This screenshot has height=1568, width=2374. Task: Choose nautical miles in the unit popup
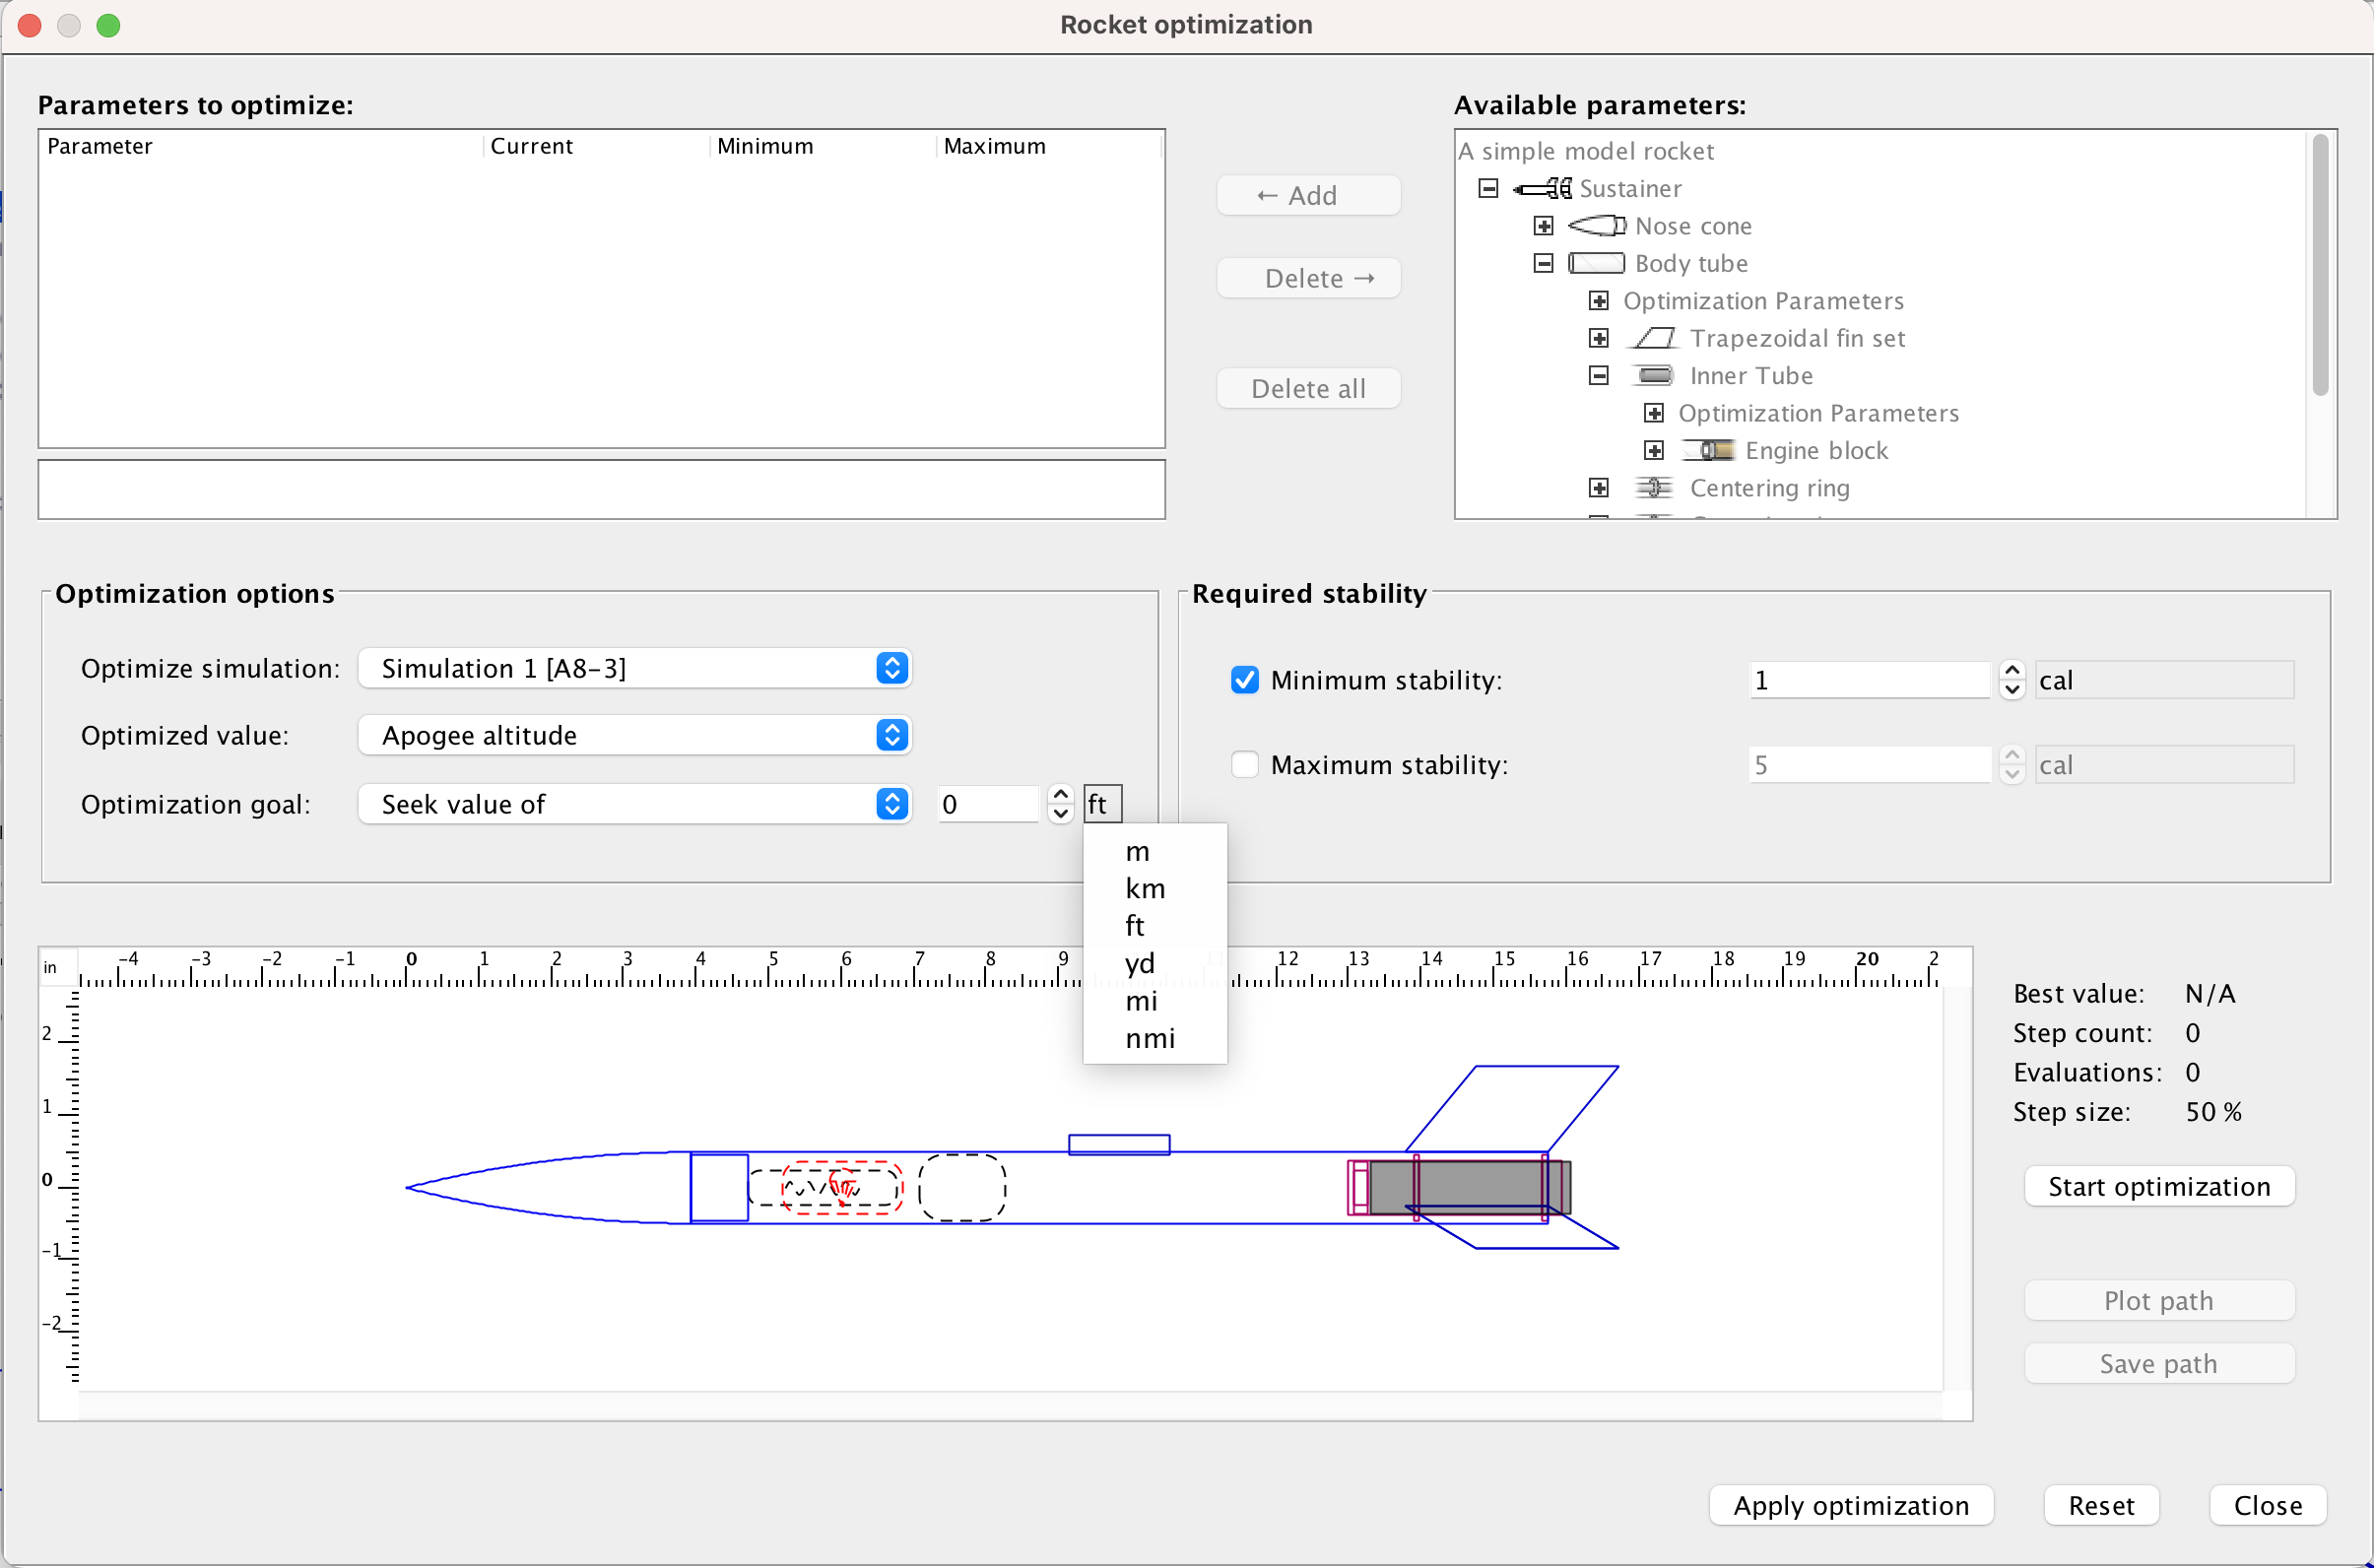coord(1150,1039)
